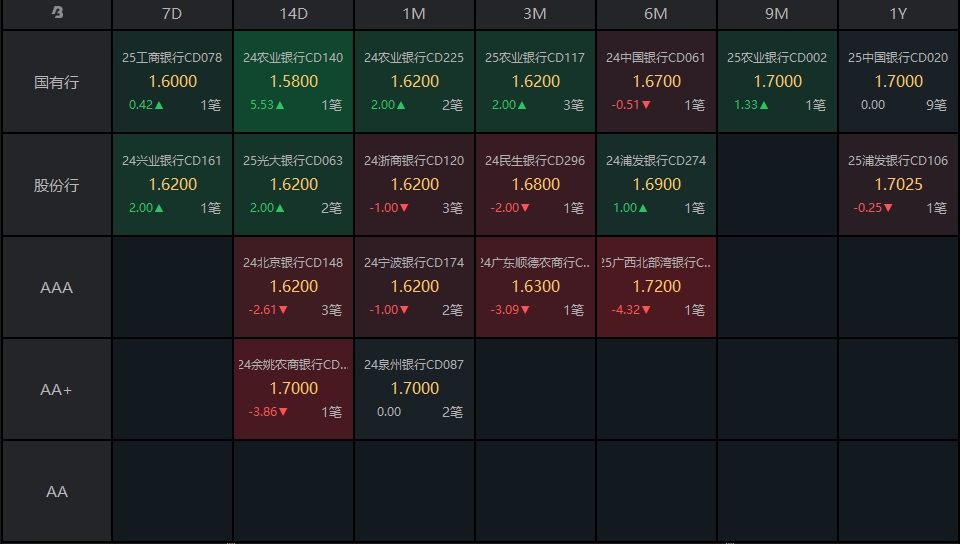Viewport: 960px width, 544px height.
Task: Click the 1.5800 yield value
Action: coord(294,81)
